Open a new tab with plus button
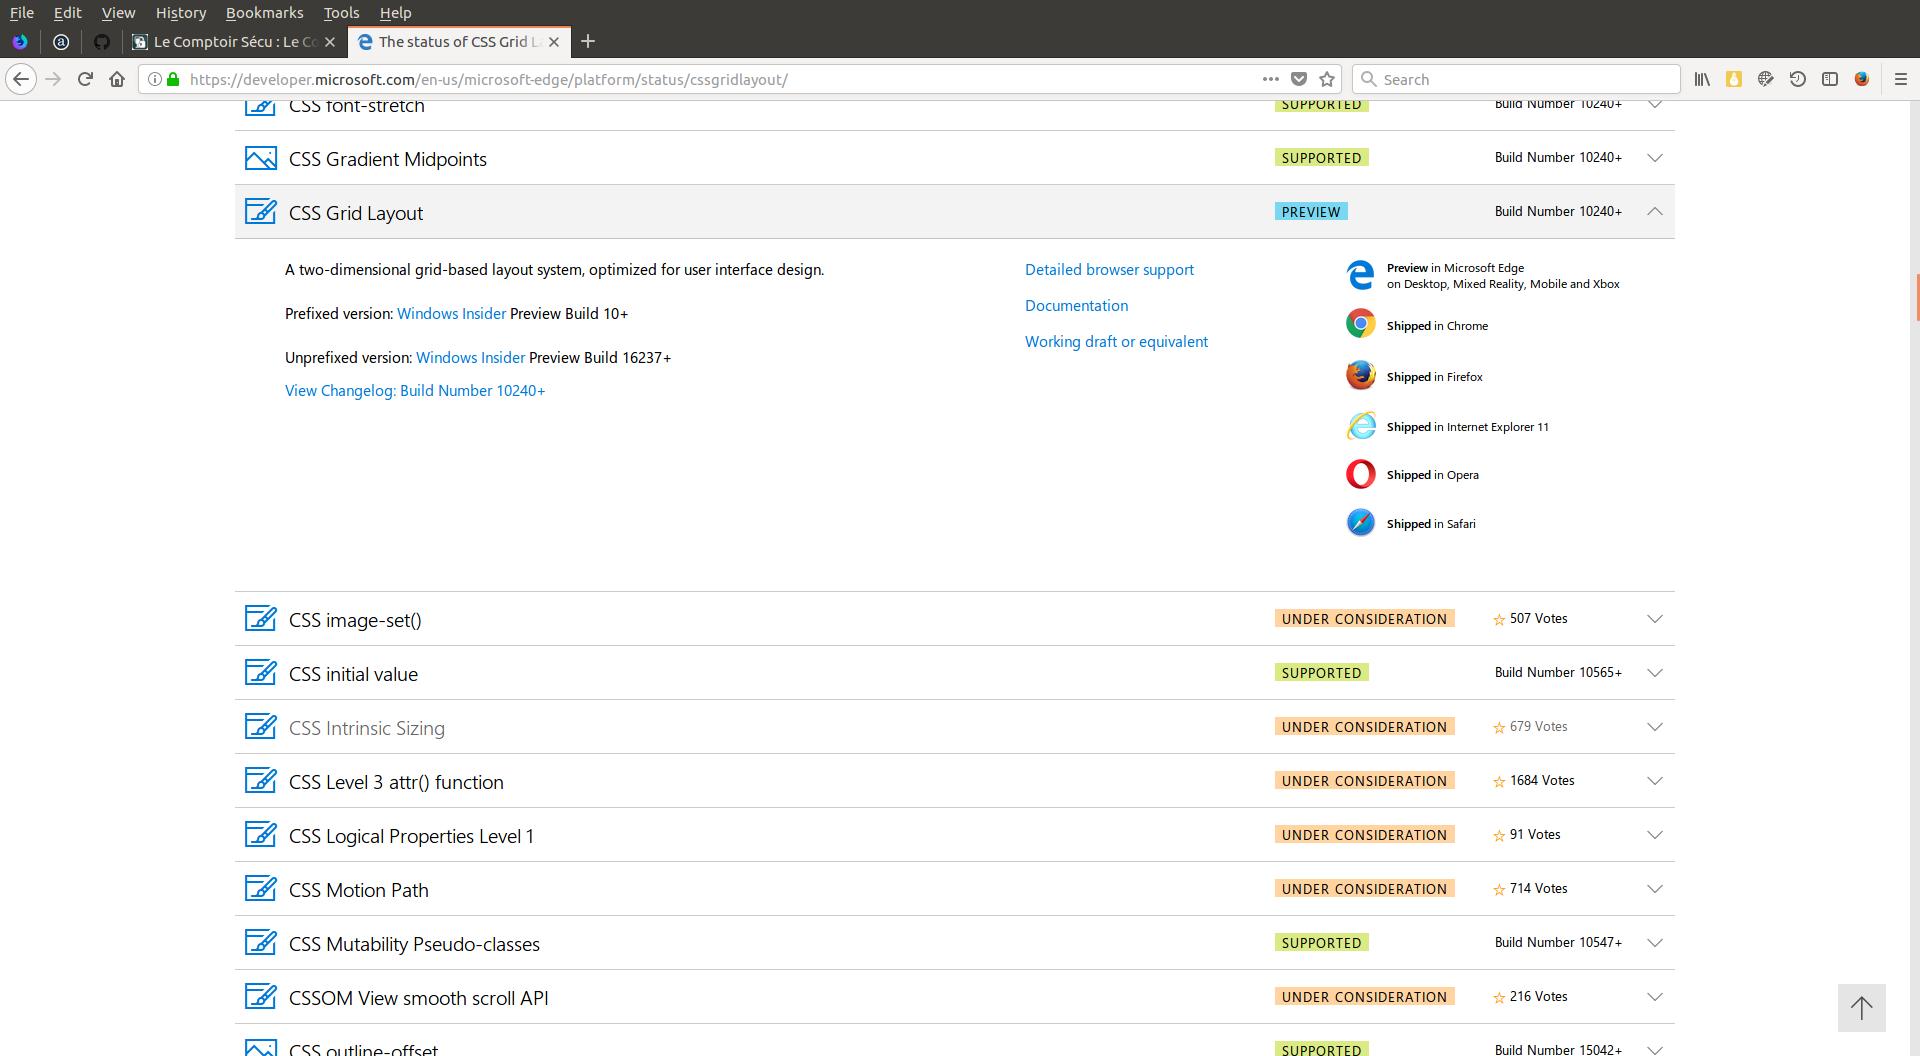Viewport: 1920px width, 1056px height. point(588,41)
